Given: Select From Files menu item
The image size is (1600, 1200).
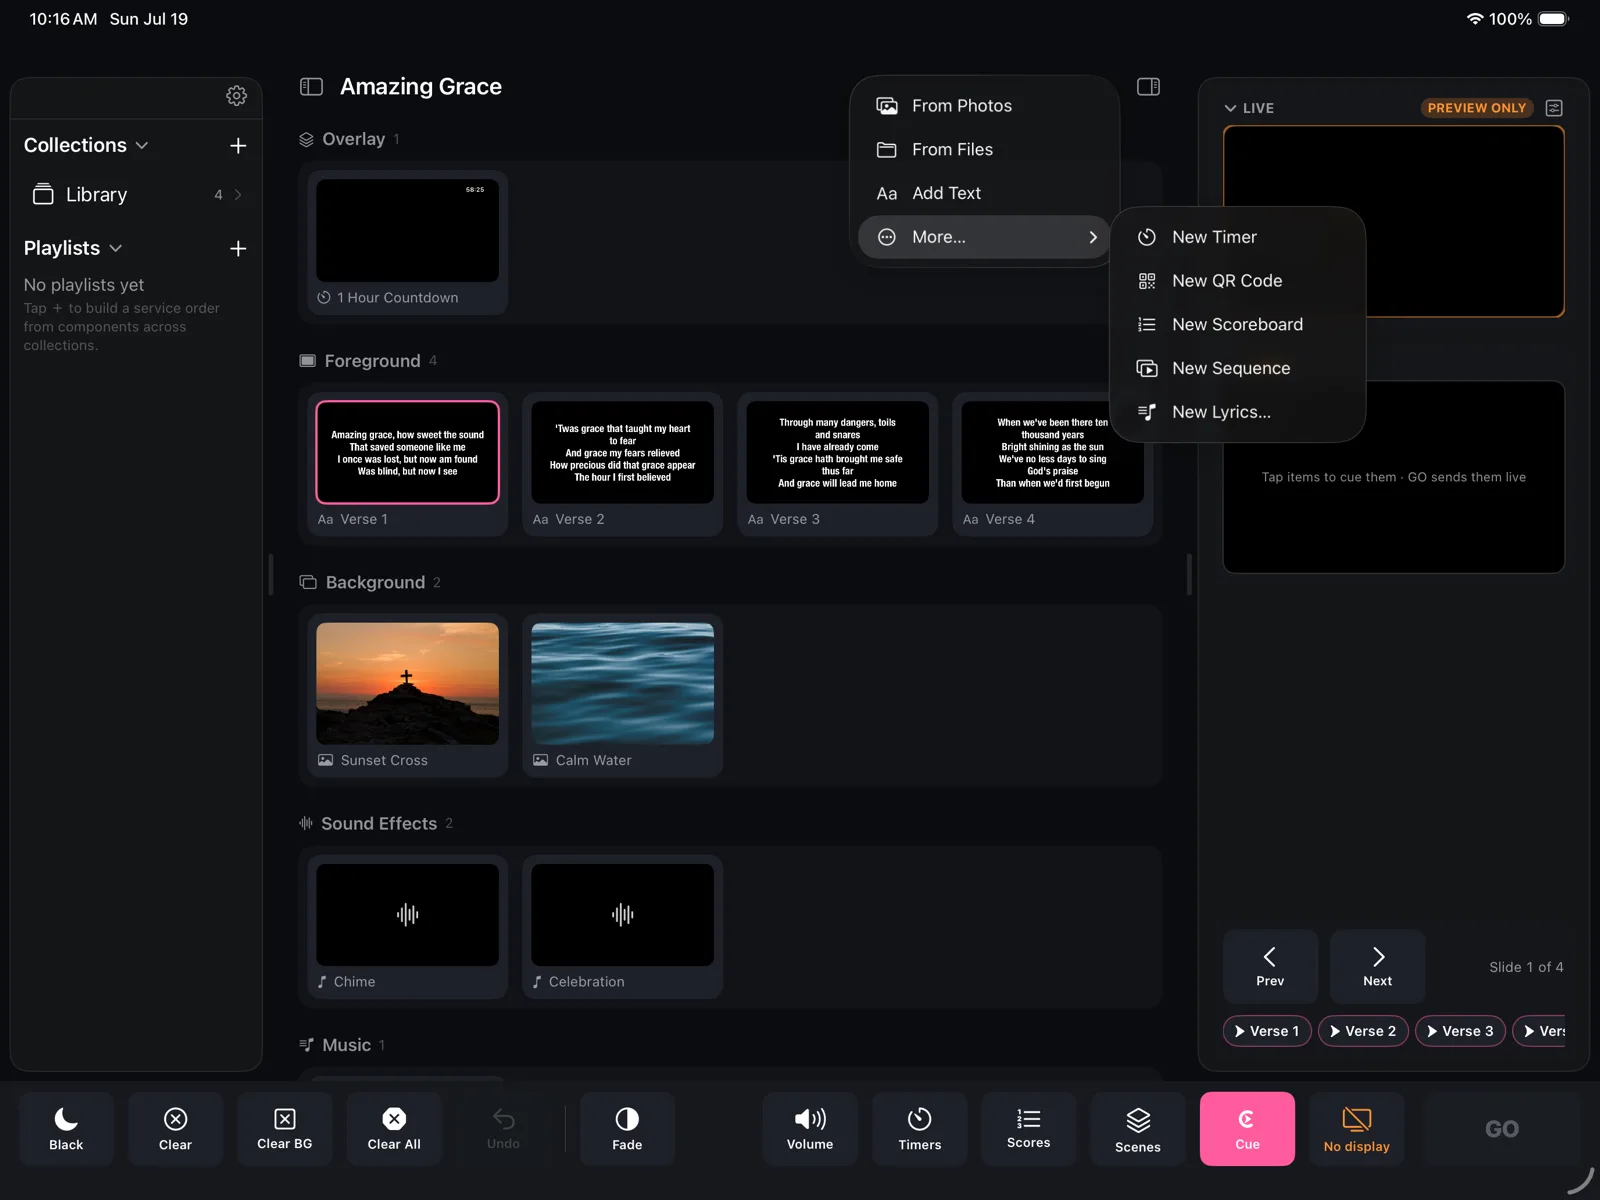Looking at the screenshot, I should tap(985, 150).
